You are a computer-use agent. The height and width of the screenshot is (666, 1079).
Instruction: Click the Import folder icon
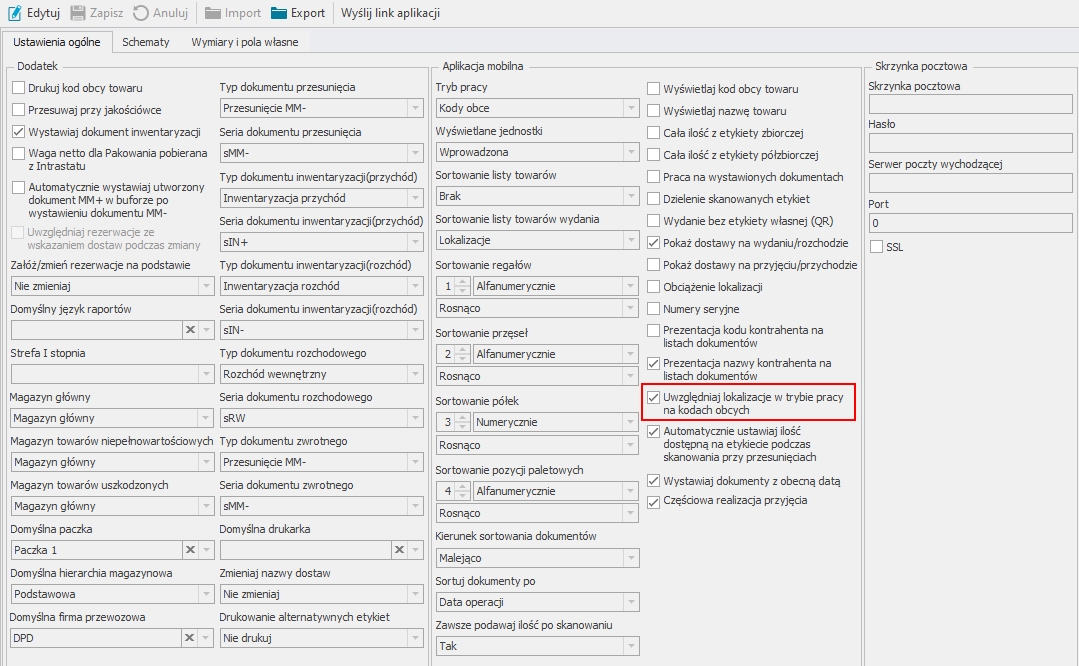point(213,13)
